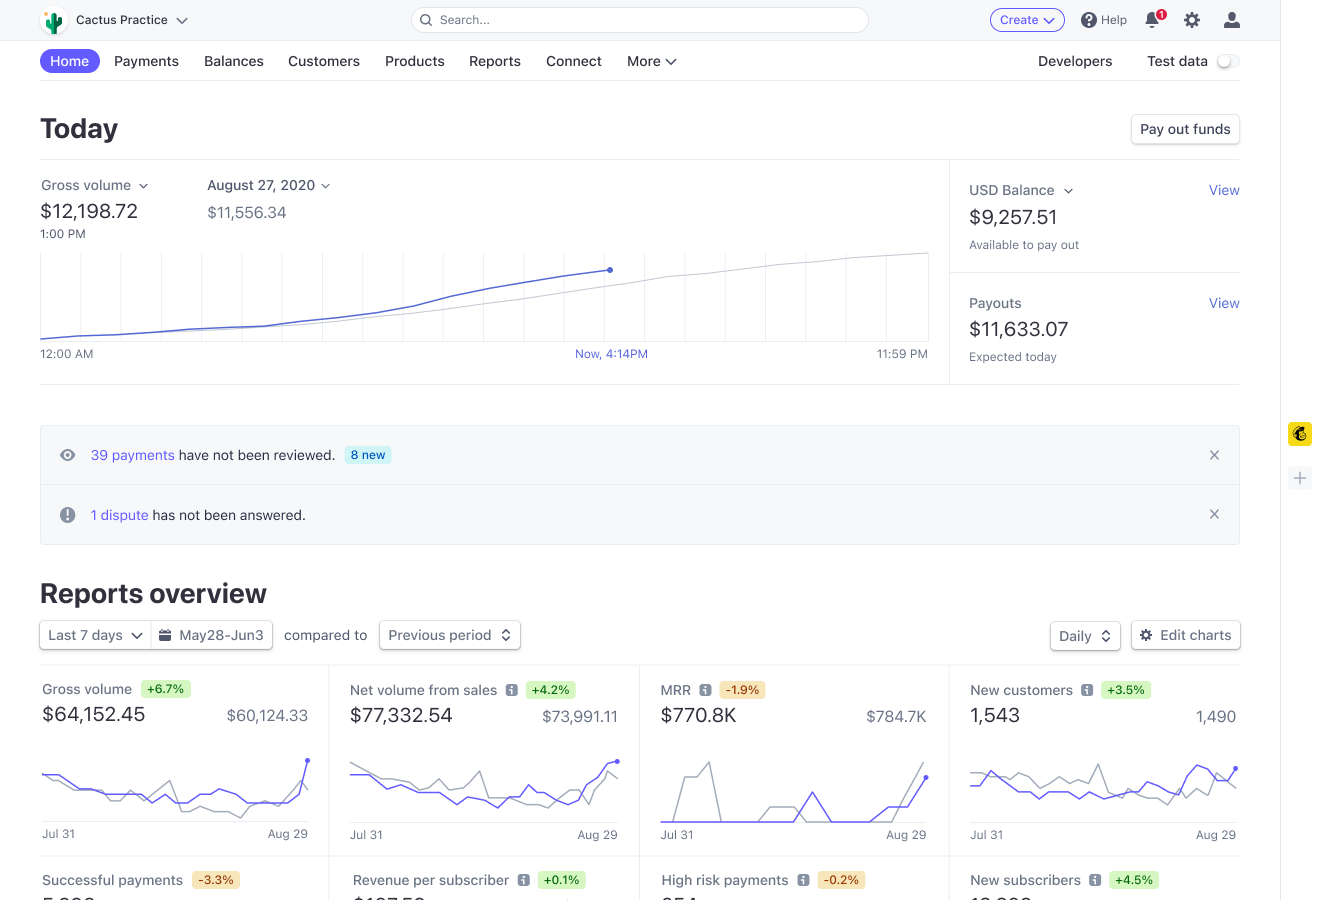Image resolution: width=1320 pixels, height=900 pixels.
Task: Go to the Payments tab
Action: coord(146,62)
